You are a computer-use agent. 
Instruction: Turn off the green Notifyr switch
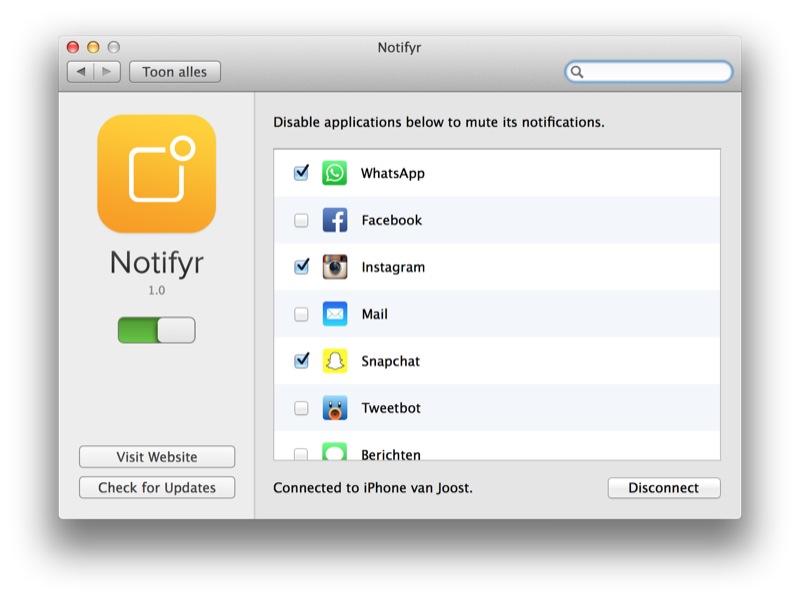pyautogui.click(x=156, y=330)
